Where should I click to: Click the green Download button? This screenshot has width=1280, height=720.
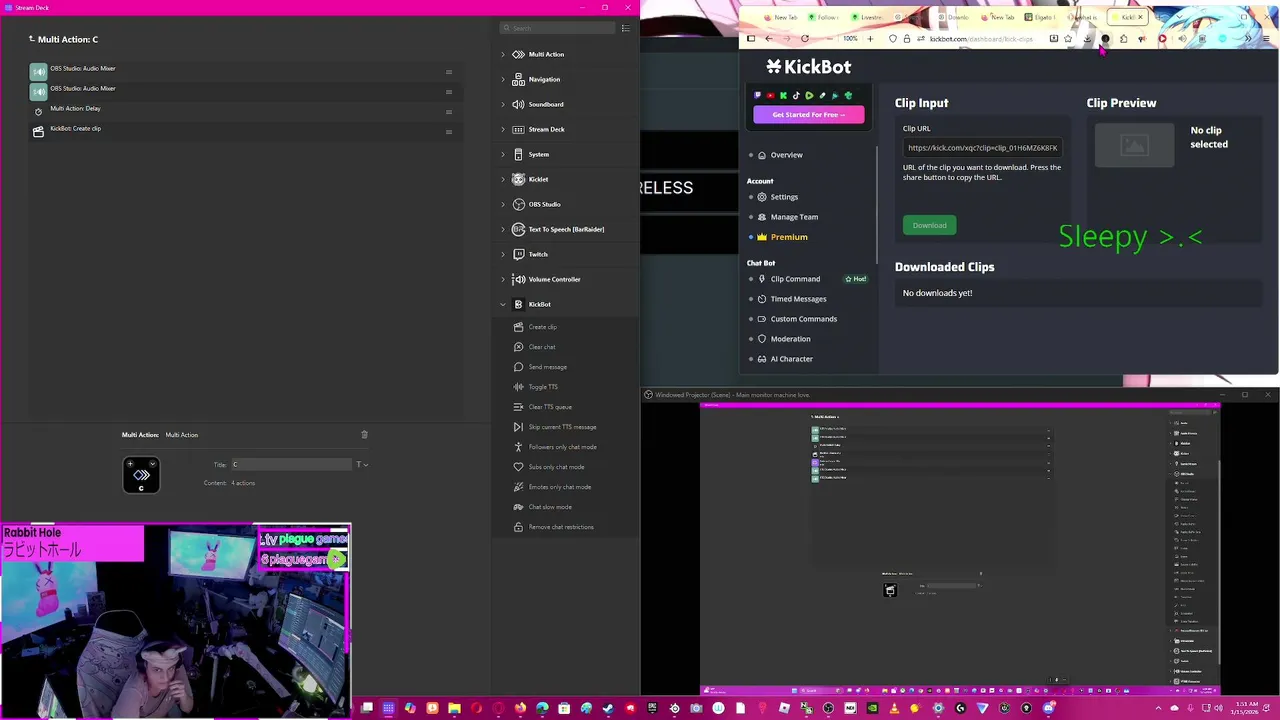pyautogui.click(x=929, y=225)
